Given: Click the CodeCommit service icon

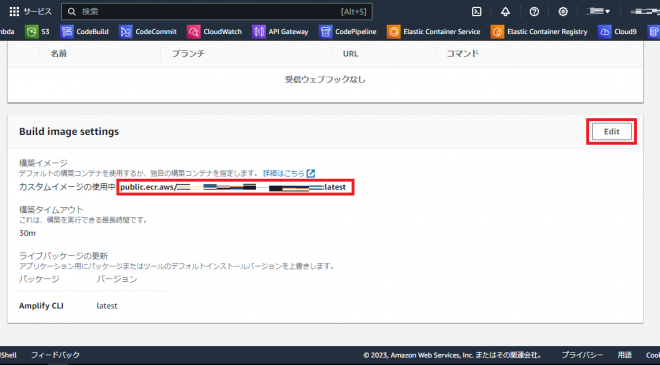Looking at the screenshot, I should [126, 32].
